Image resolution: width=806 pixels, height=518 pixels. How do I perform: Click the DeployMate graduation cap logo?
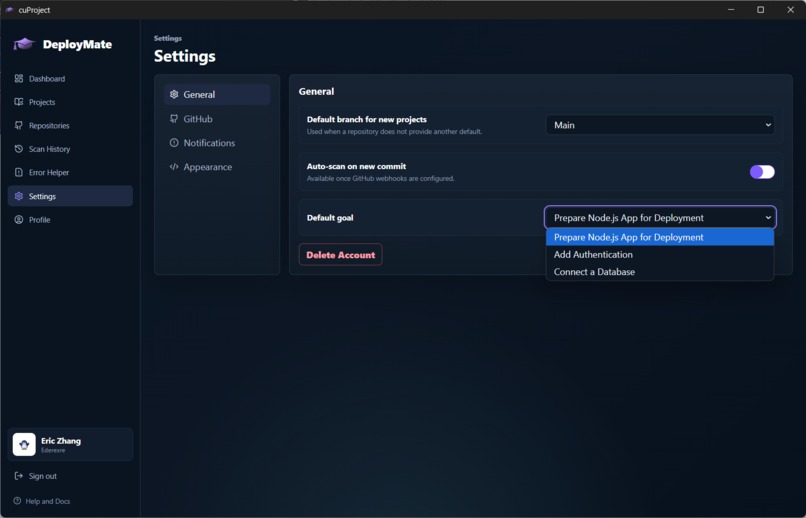click(x=24, y=44)
